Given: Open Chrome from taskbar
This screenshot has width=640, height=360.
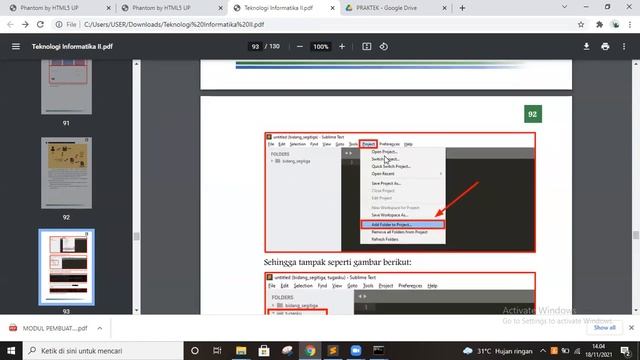Looking at the screenshot, I should 310,351.
